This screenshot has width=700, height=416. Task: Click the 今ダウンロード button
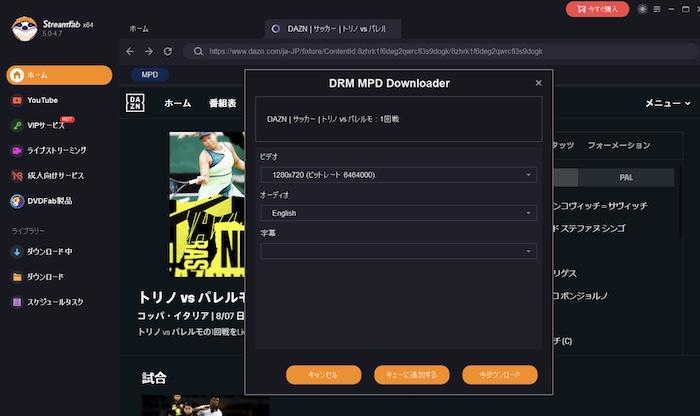click(x=500, y=375)
